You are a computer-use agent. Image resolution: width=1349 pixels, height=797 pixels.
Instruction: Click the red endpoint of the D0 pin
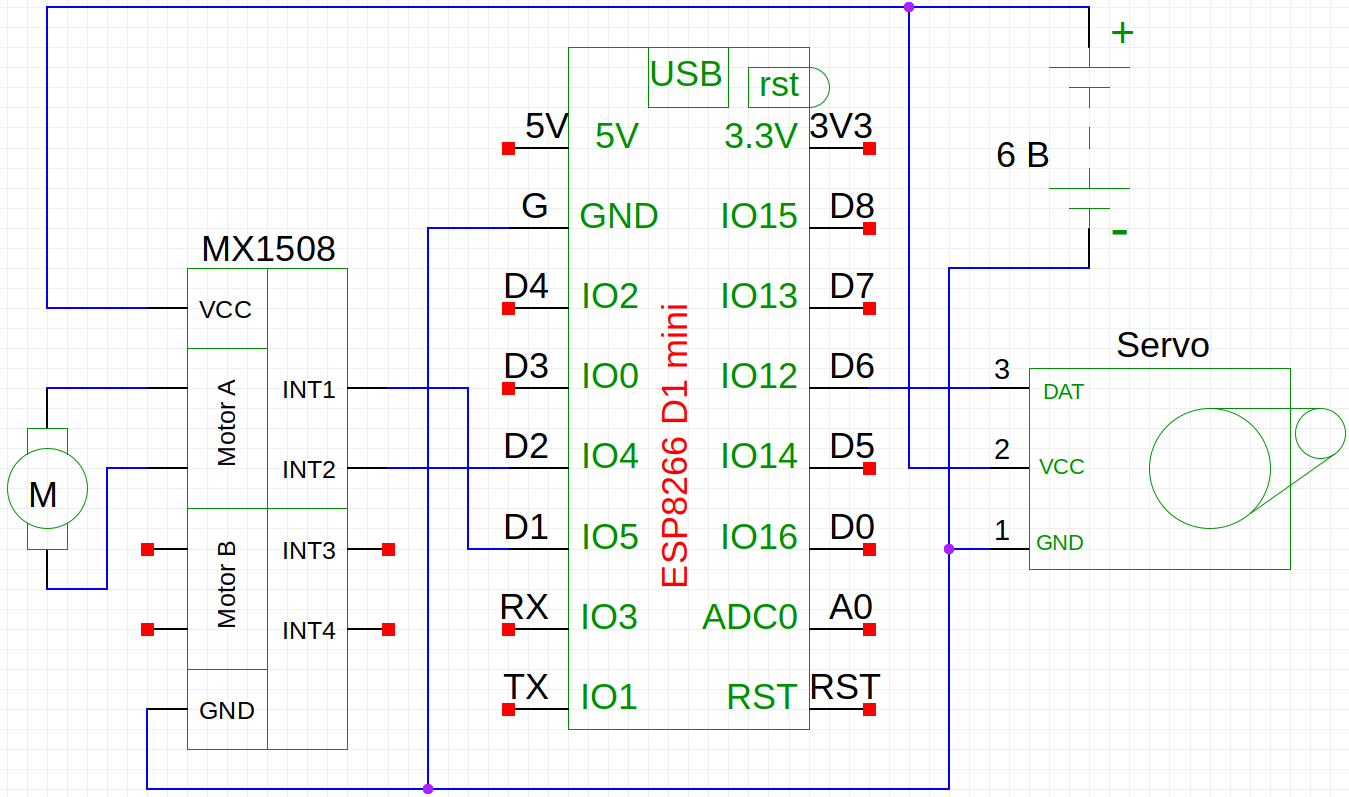click(869, 548)
